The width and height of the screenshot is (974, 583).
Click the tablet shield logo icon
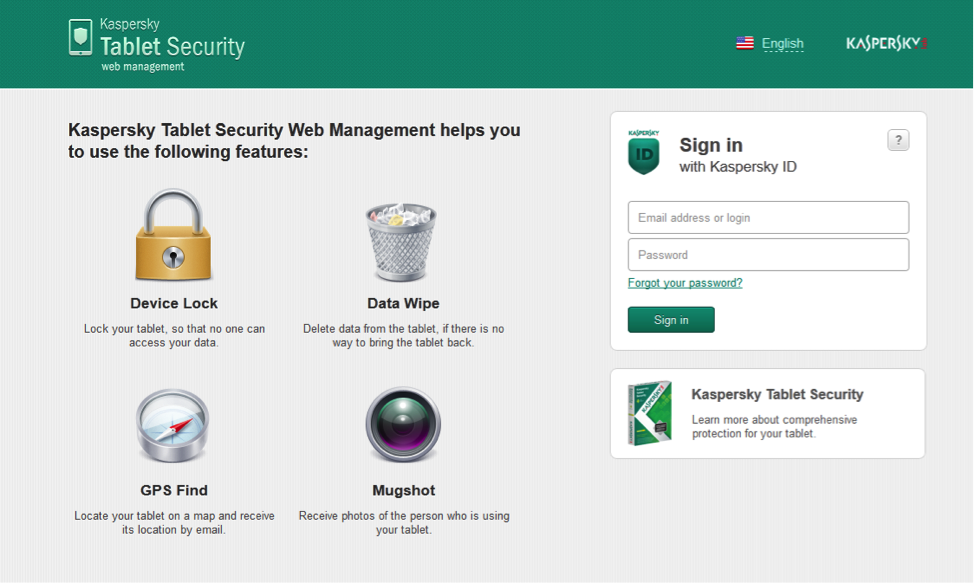(x=80, y=37)
